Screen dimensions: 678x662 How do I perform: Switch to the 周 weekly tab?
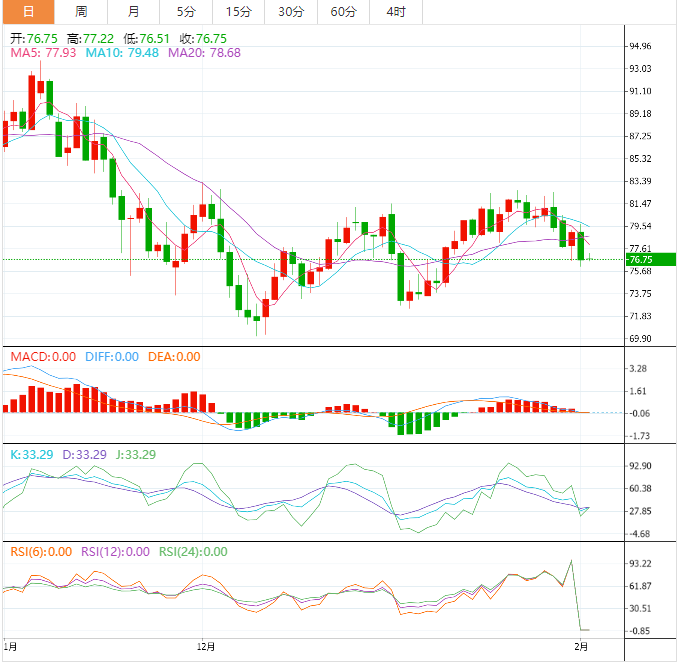(81, 12)
